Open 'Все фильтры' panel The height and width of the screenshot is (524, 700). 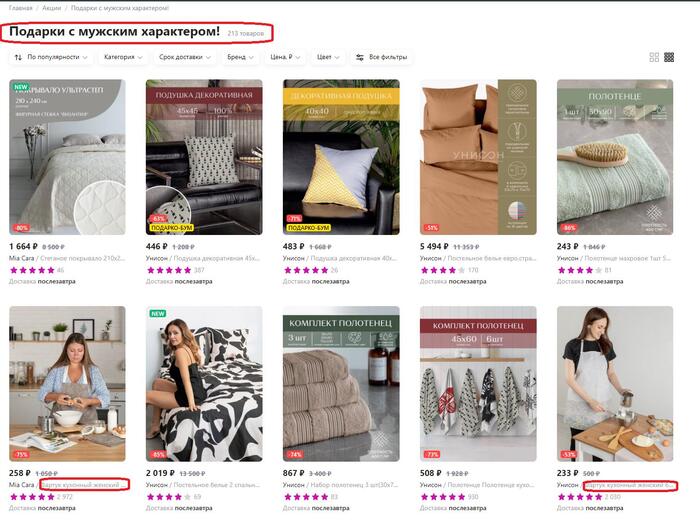pyautogui.click(x=382, y=57)
